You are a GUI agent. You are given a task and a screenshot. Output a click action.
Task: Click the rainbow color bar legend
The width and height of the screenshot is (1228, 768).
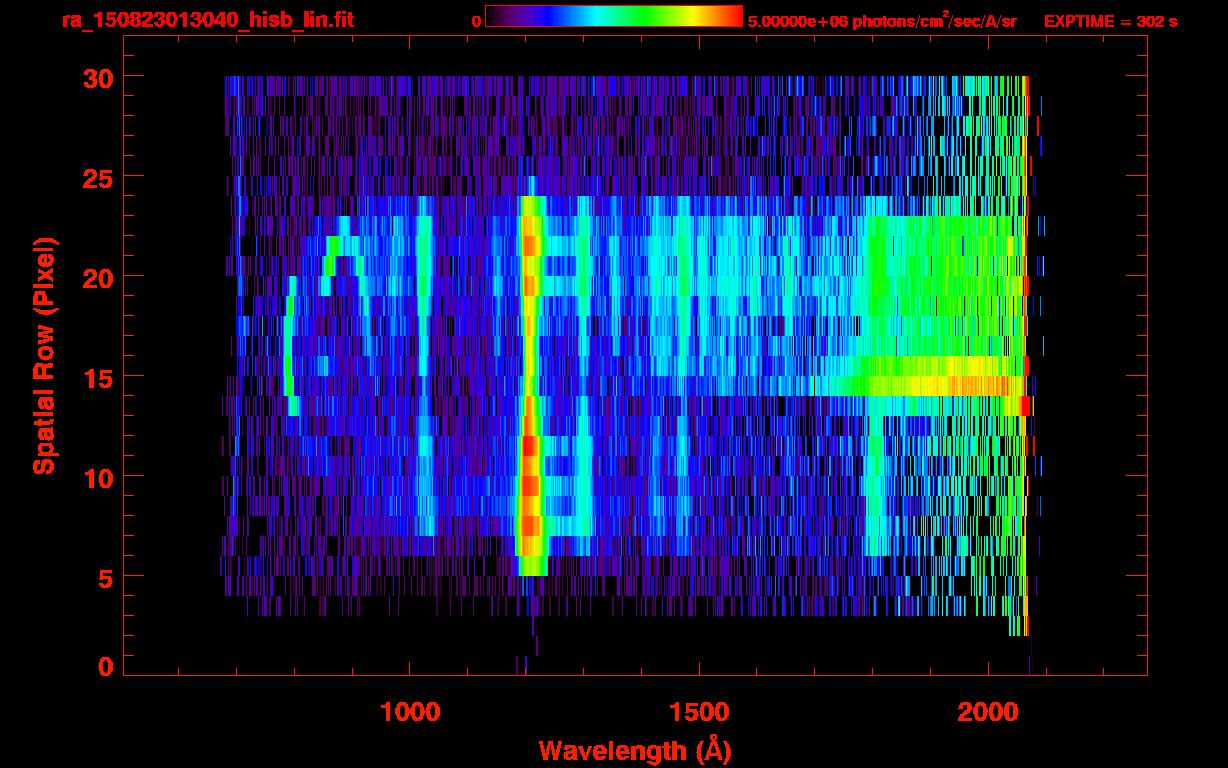[614, 16]
